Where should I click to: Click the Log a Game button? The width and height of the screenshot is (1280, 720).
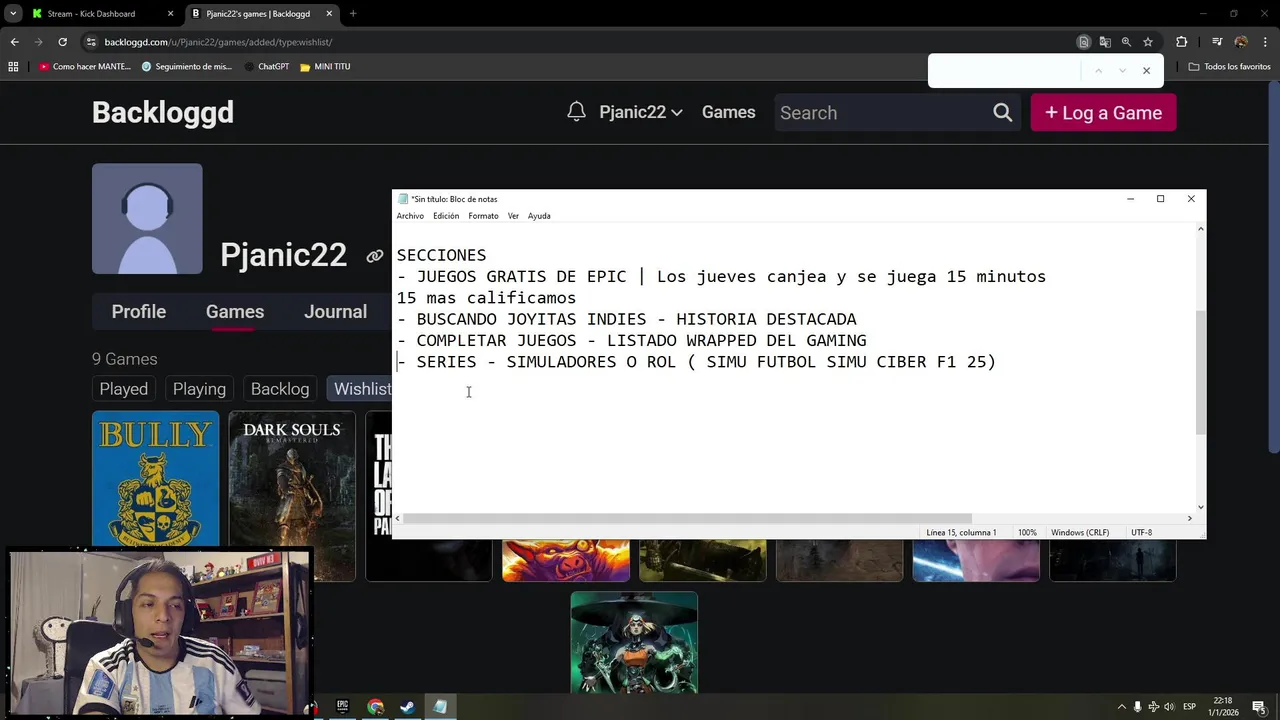click(1103, 112)
